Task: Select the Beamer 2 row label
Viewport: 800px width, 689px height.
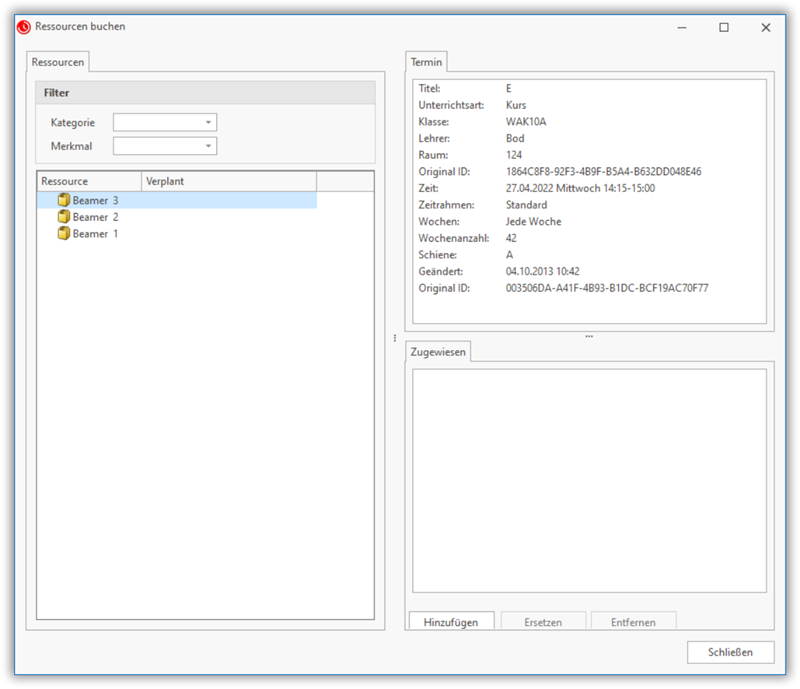Action: click(x=96, y=217)
